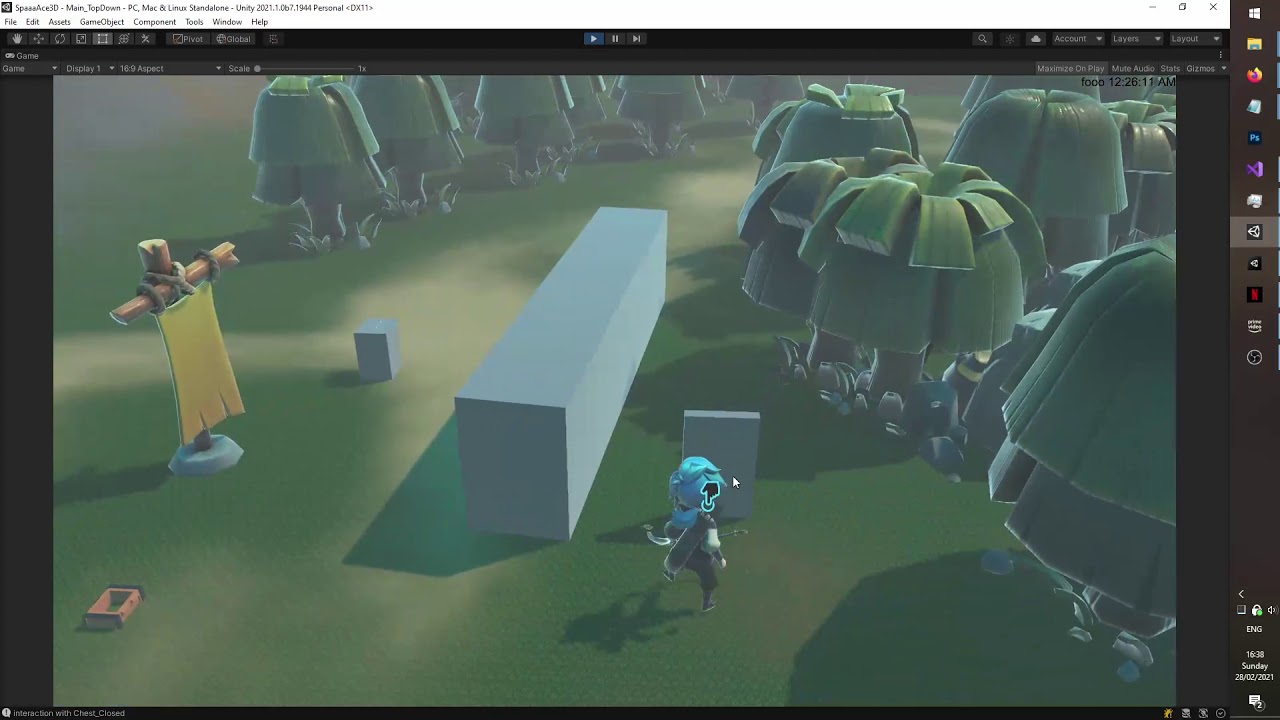The image size is (1280, 720).
Task: Toggle the Stats overlay
Action: [1170, 69]
